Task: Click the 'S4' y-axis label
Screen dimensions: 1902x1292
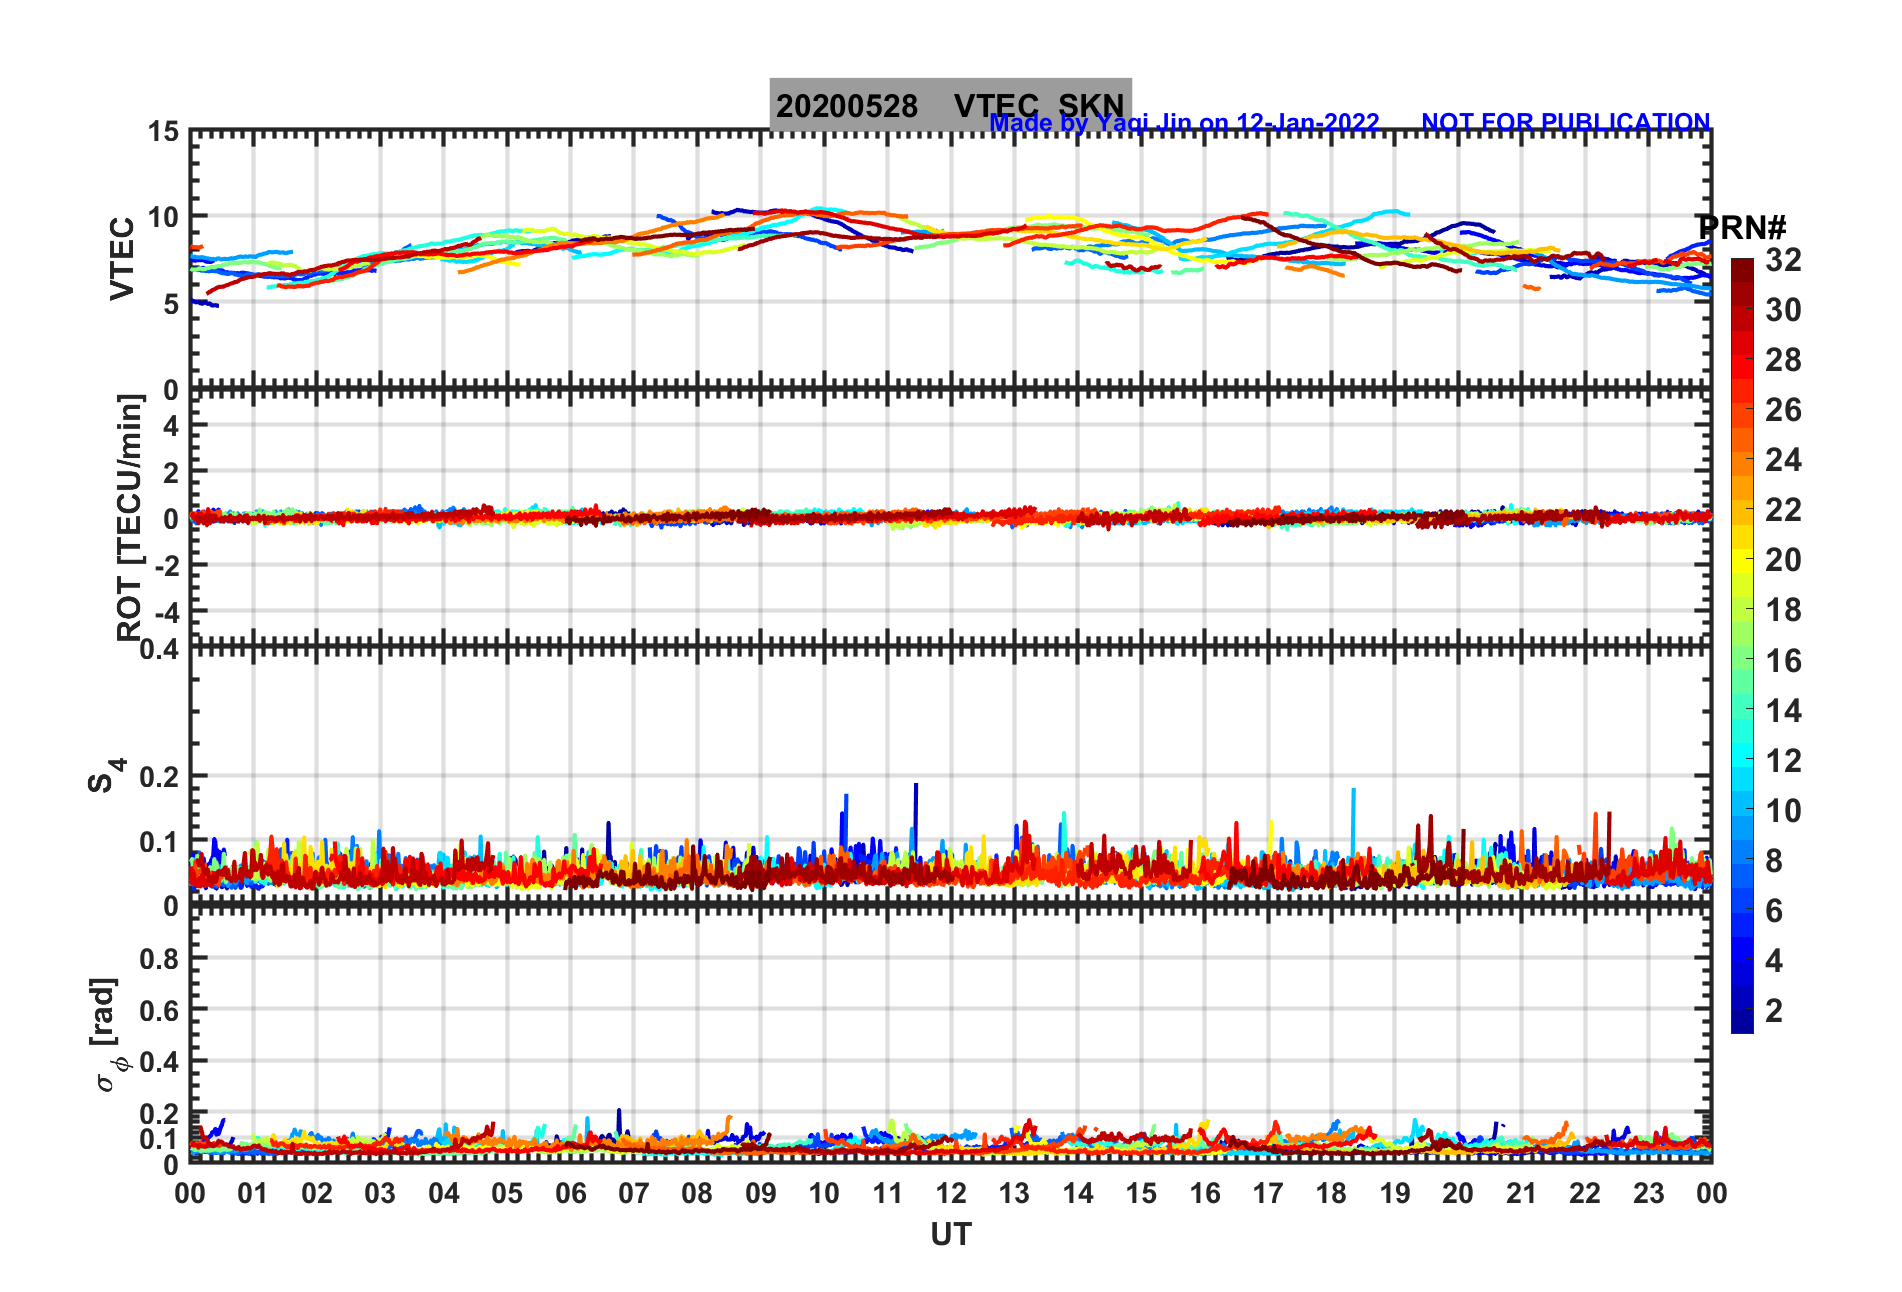Action: [x=106, y=776]
